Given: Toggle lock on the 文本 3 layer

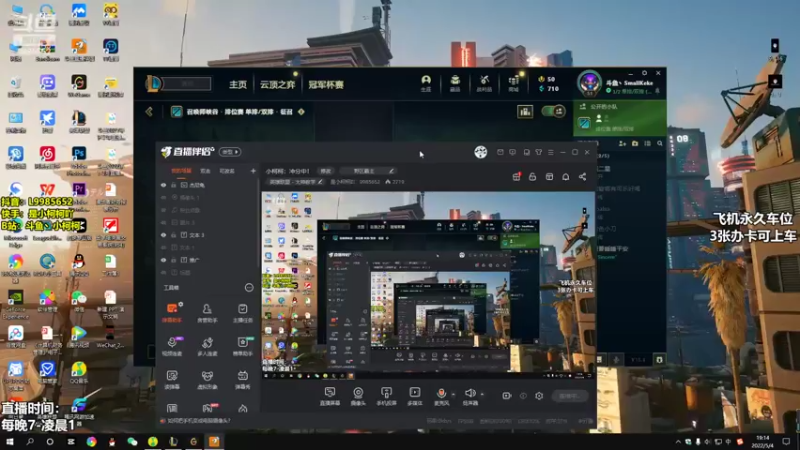Looking at the screenshot, I should tap(173, 235).
